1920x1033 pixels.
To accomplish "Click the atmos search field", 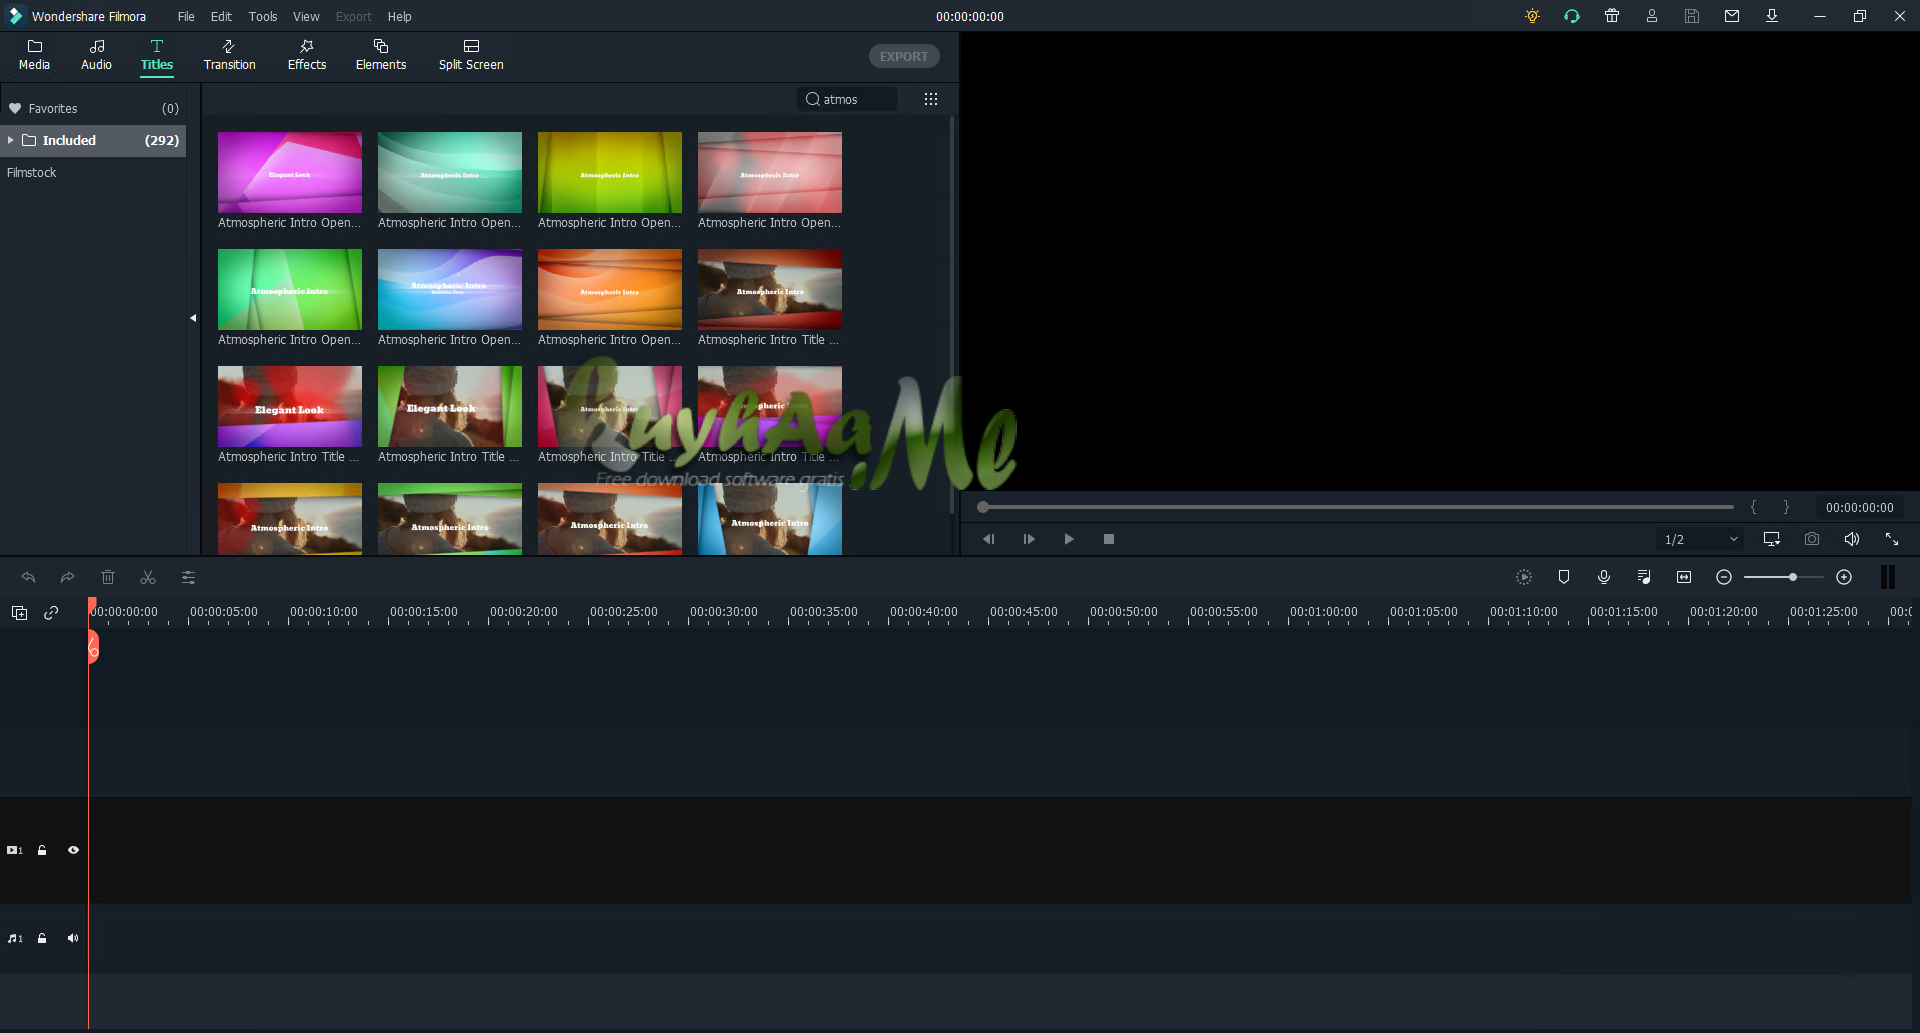I will (848, 99).
